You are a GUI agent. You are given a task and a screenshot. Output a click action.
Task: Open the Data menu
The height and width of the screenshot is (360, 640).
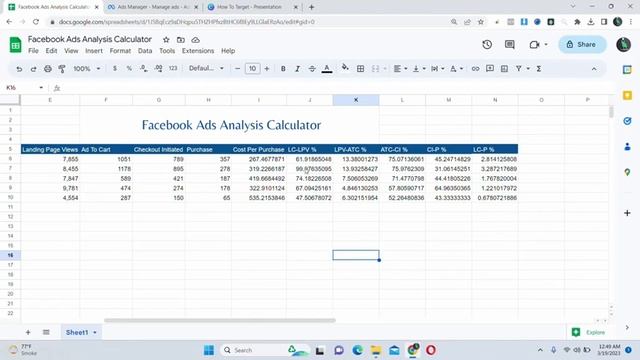pyautogui.click(x=145, y=51)
